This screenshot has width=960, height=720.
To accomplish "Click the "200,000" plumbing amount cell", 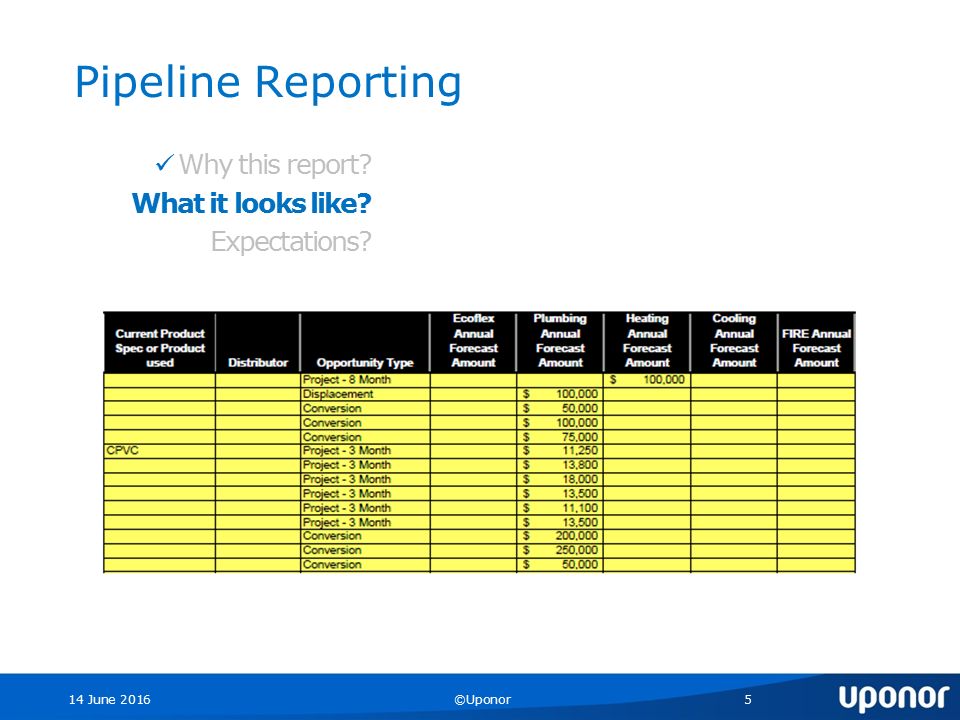I will [560, 536].
